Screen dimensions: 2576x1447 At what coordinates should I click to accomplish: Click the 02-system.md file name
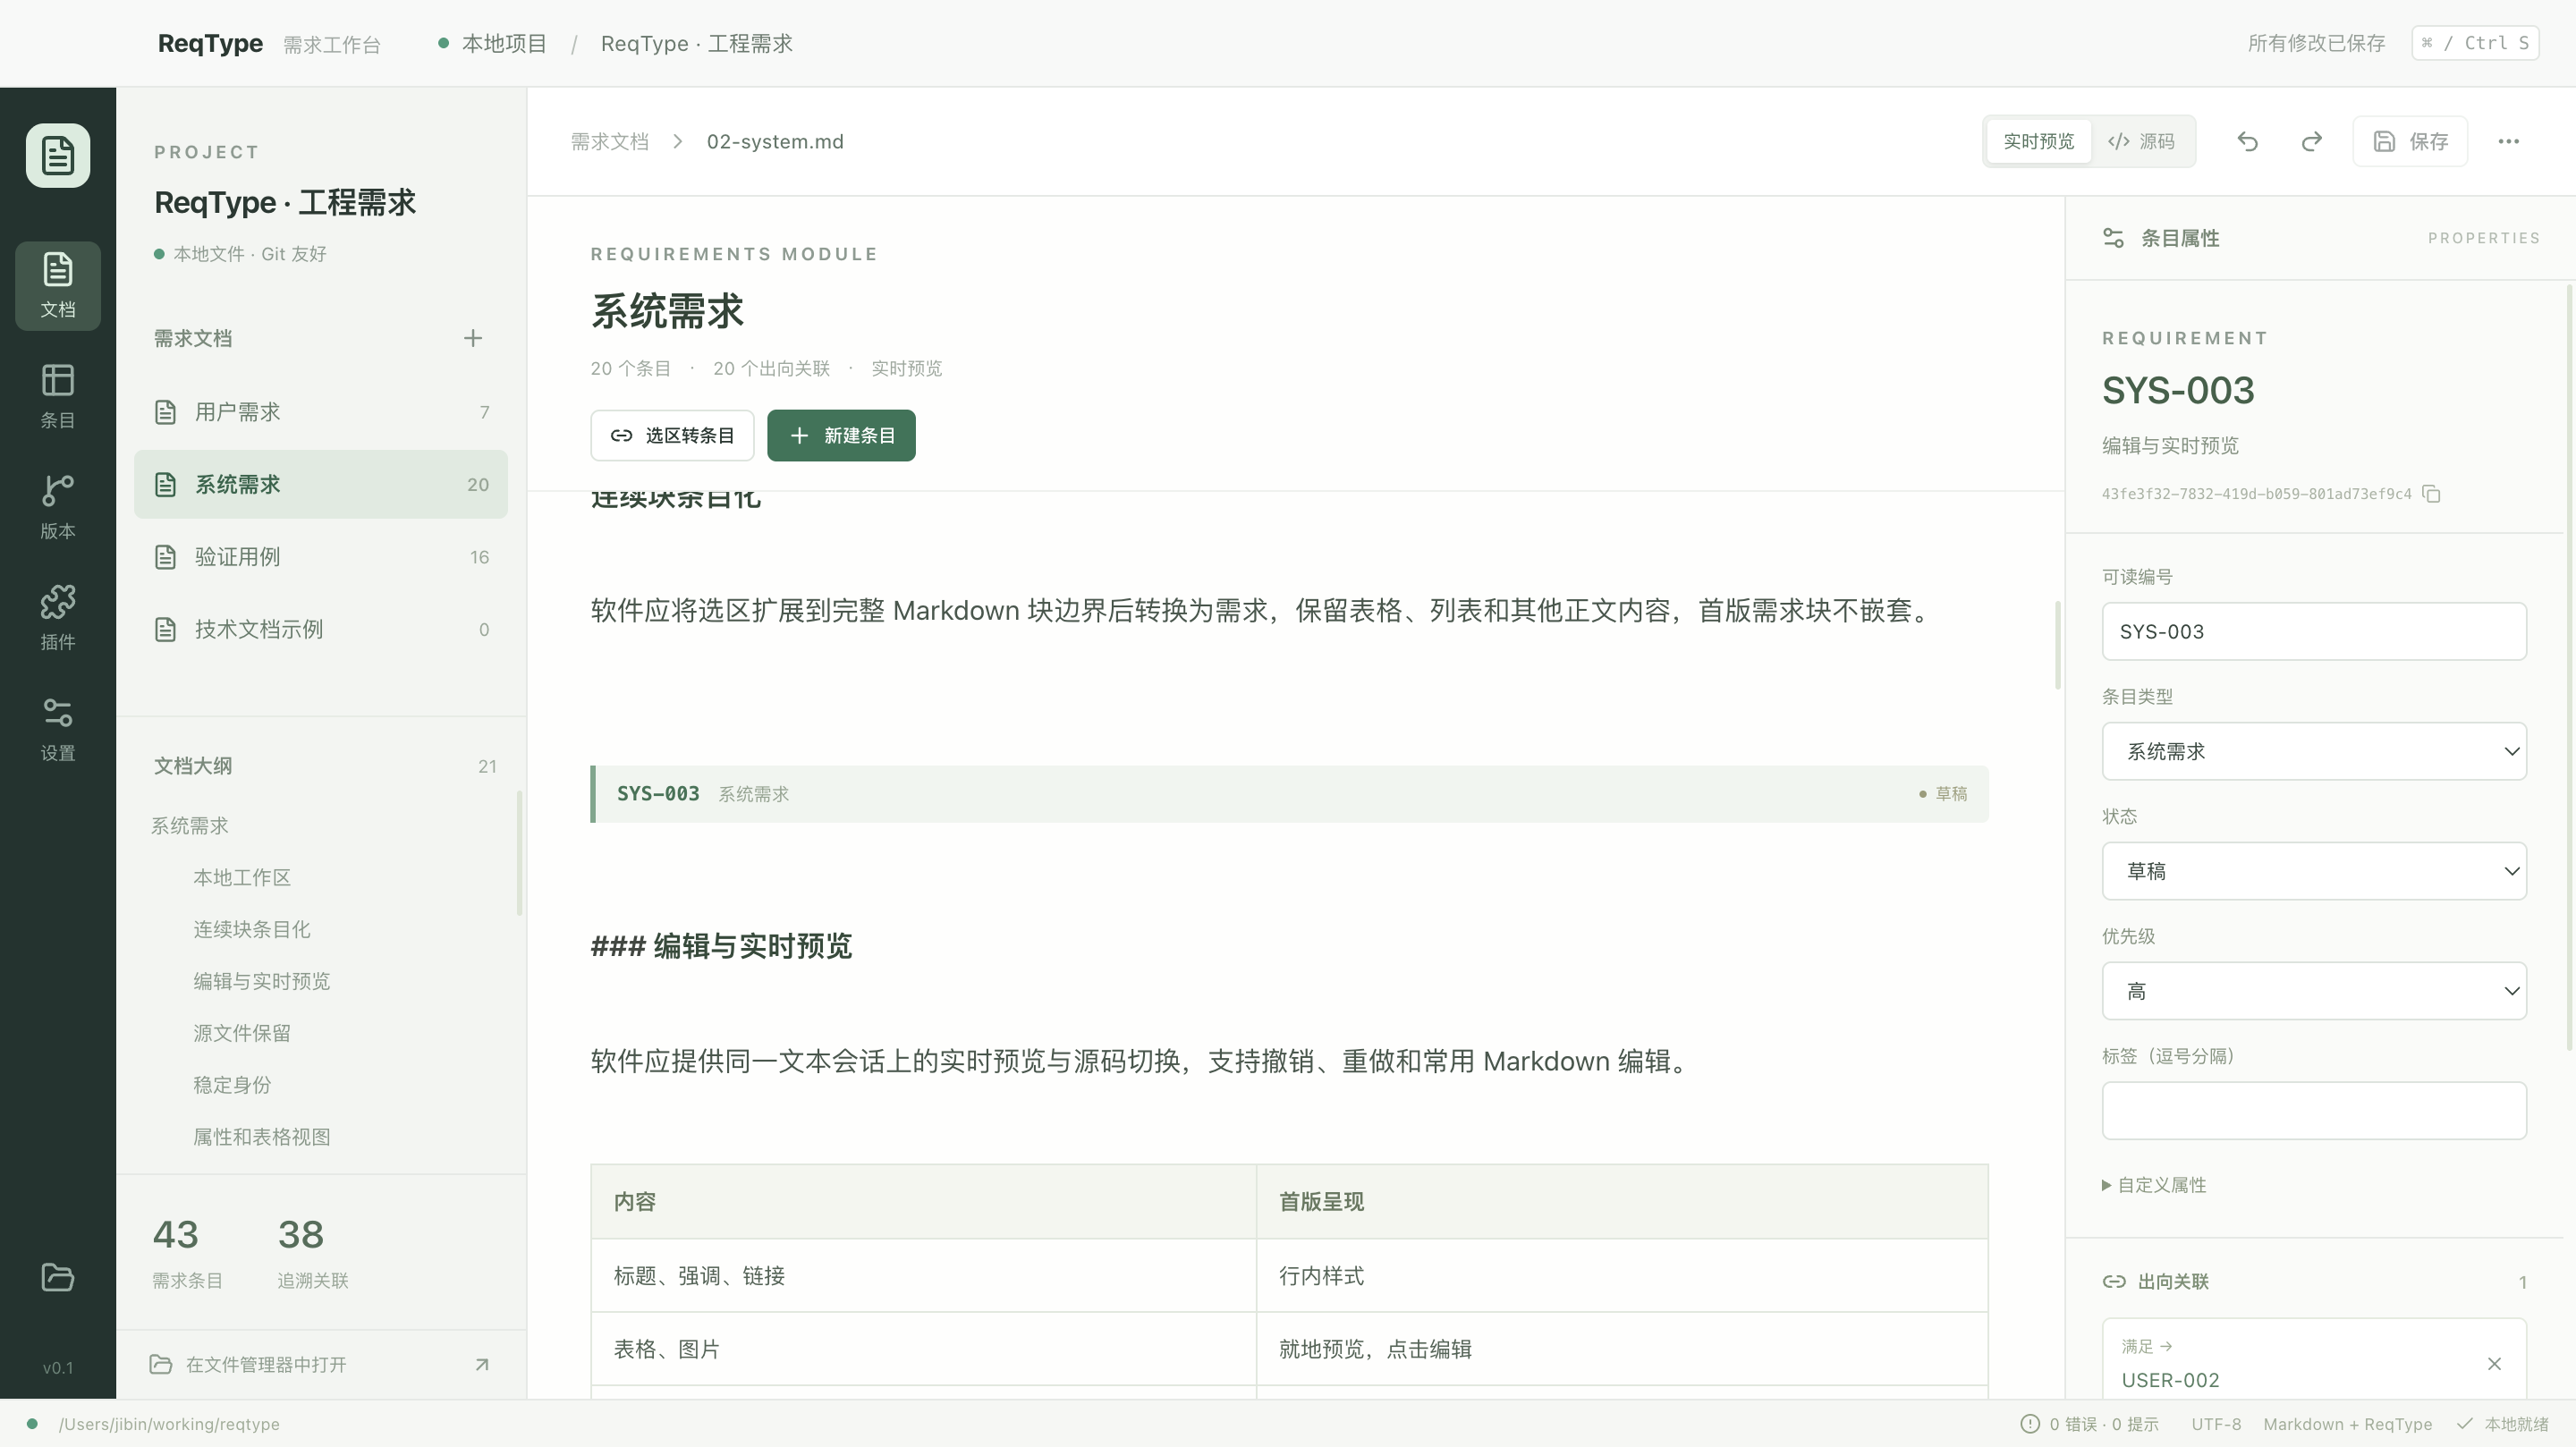[x=775, y=141]
